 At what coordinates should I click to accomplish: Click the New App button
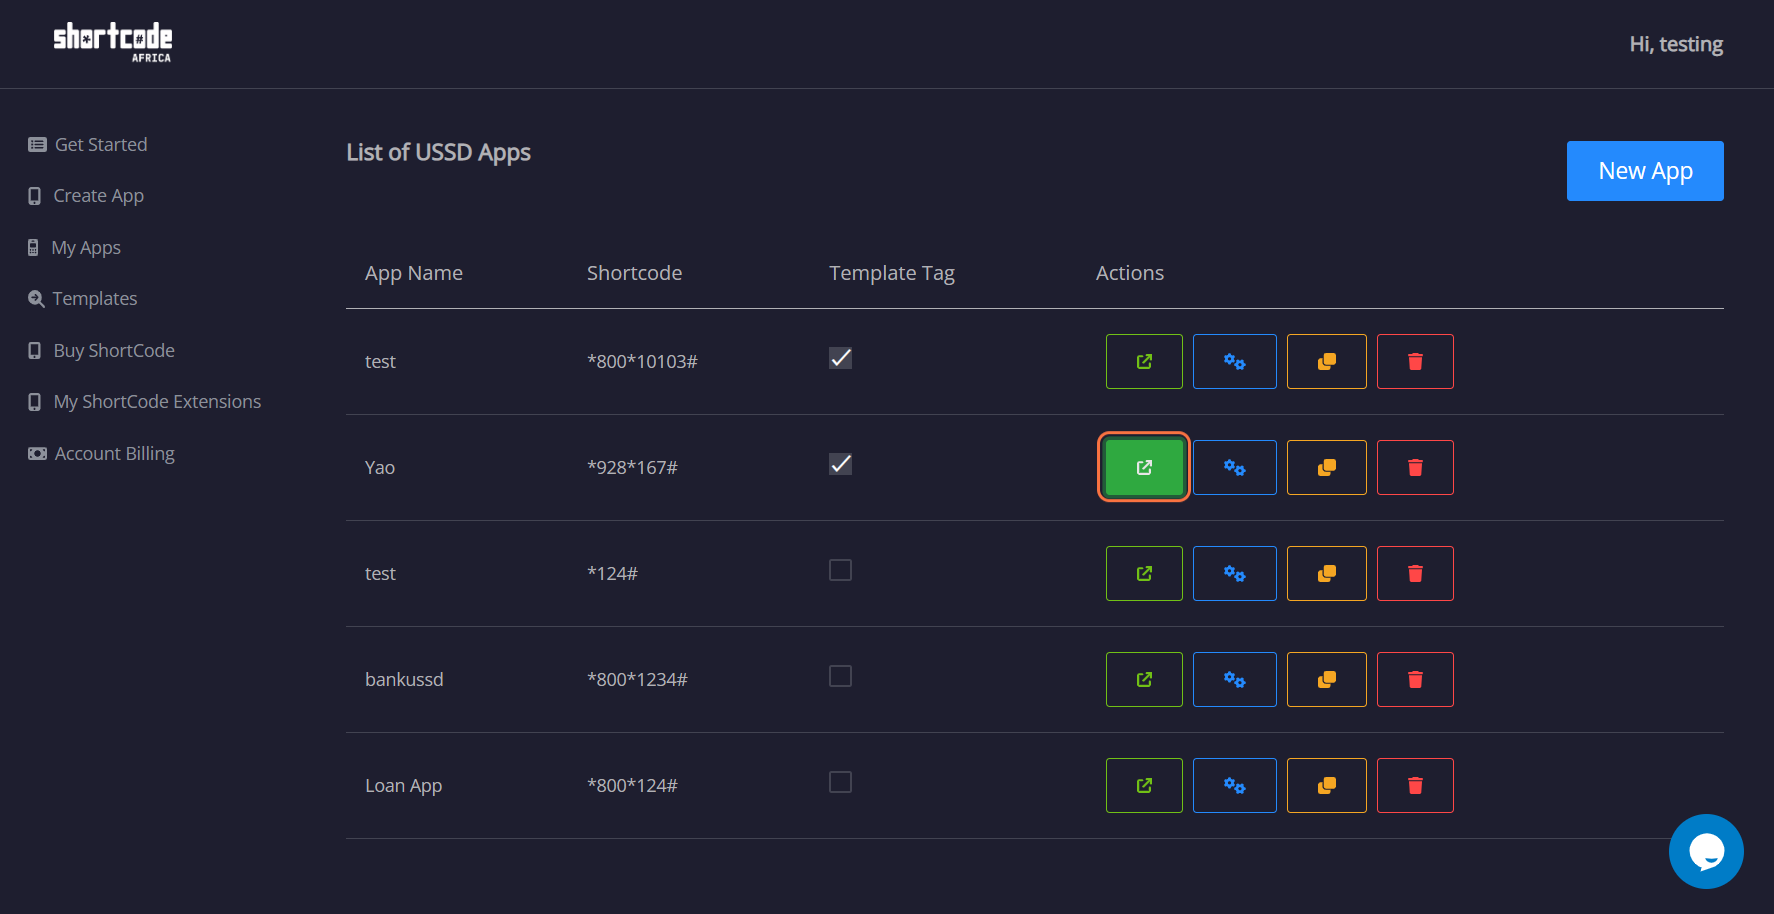coord(1645,171)
